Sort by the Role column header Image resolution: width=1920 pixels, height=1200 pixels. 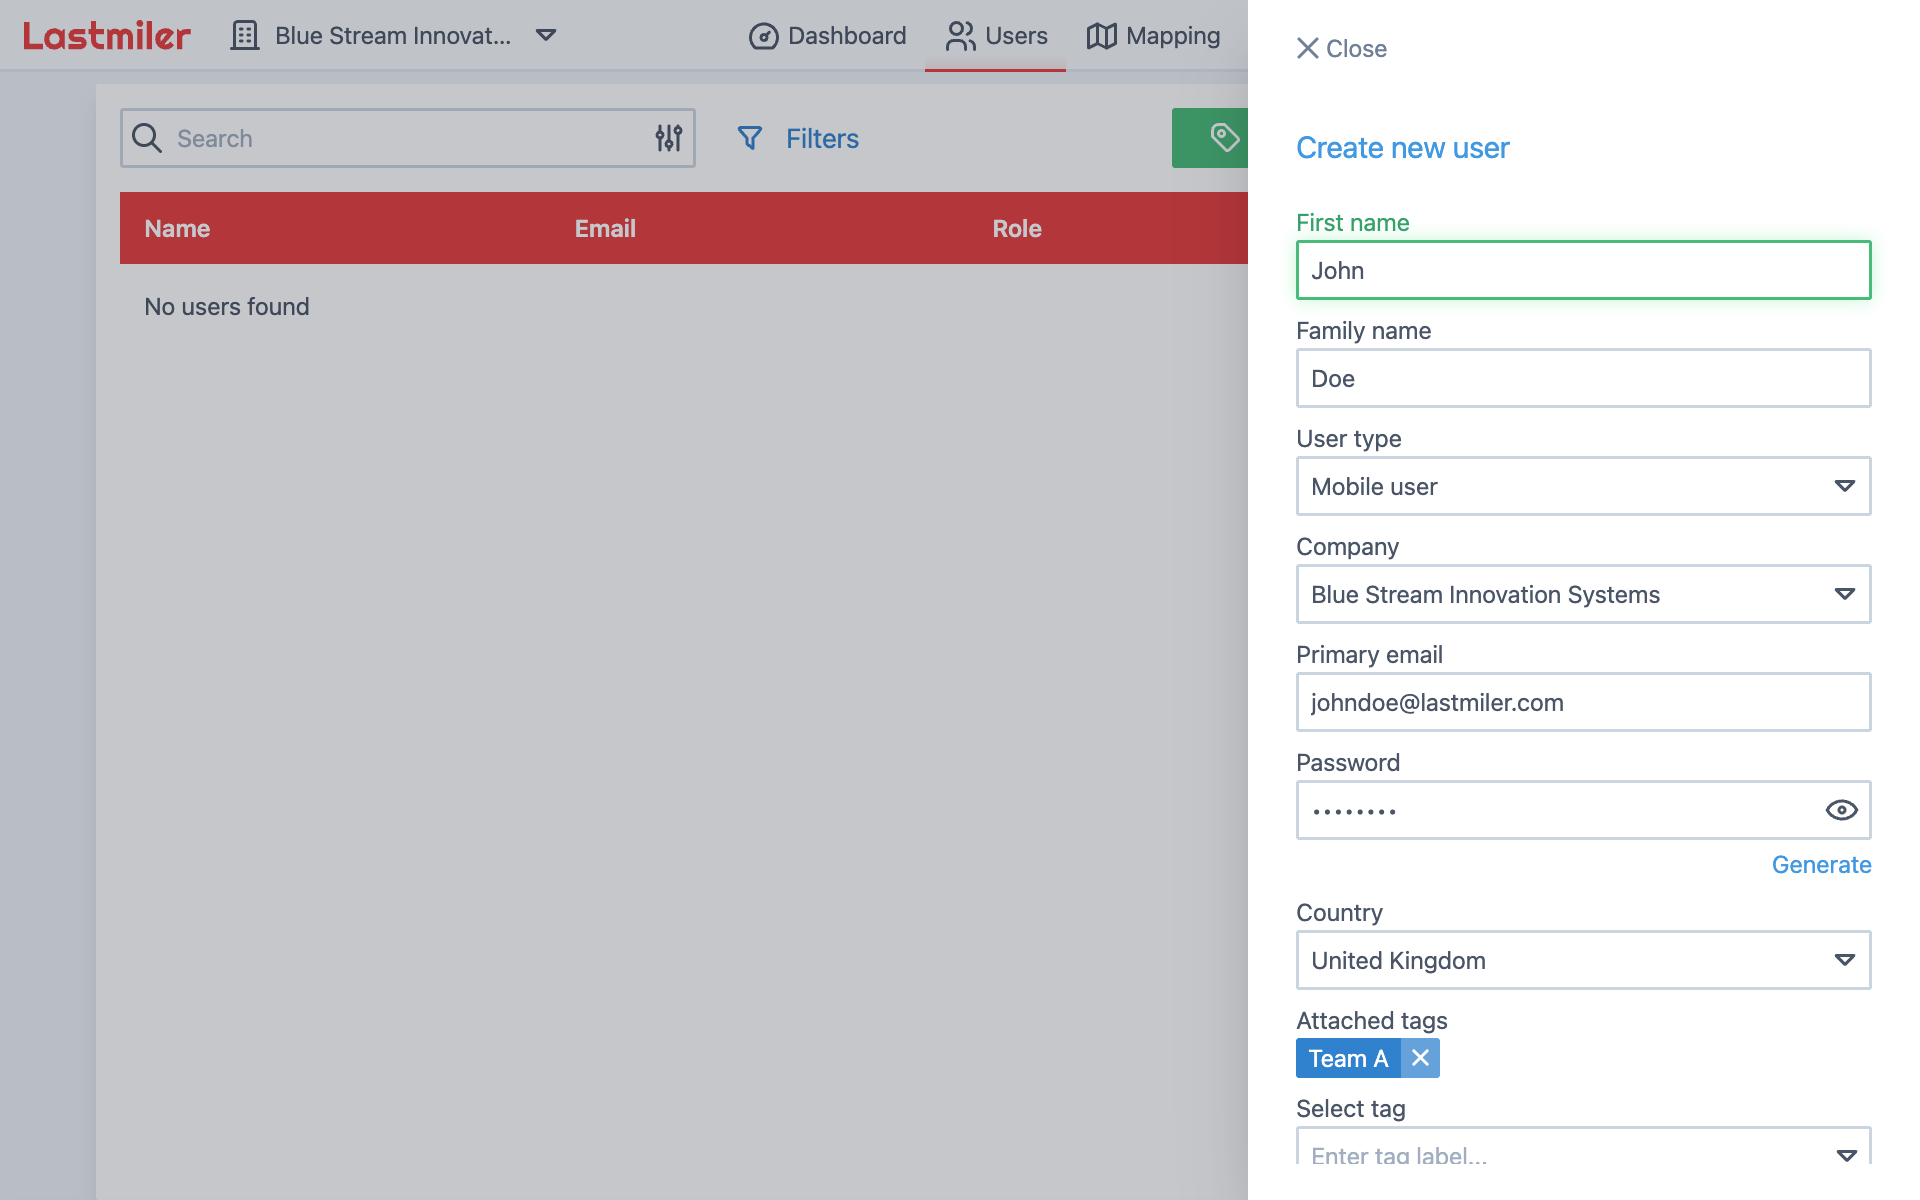[x=1017, y=228]
